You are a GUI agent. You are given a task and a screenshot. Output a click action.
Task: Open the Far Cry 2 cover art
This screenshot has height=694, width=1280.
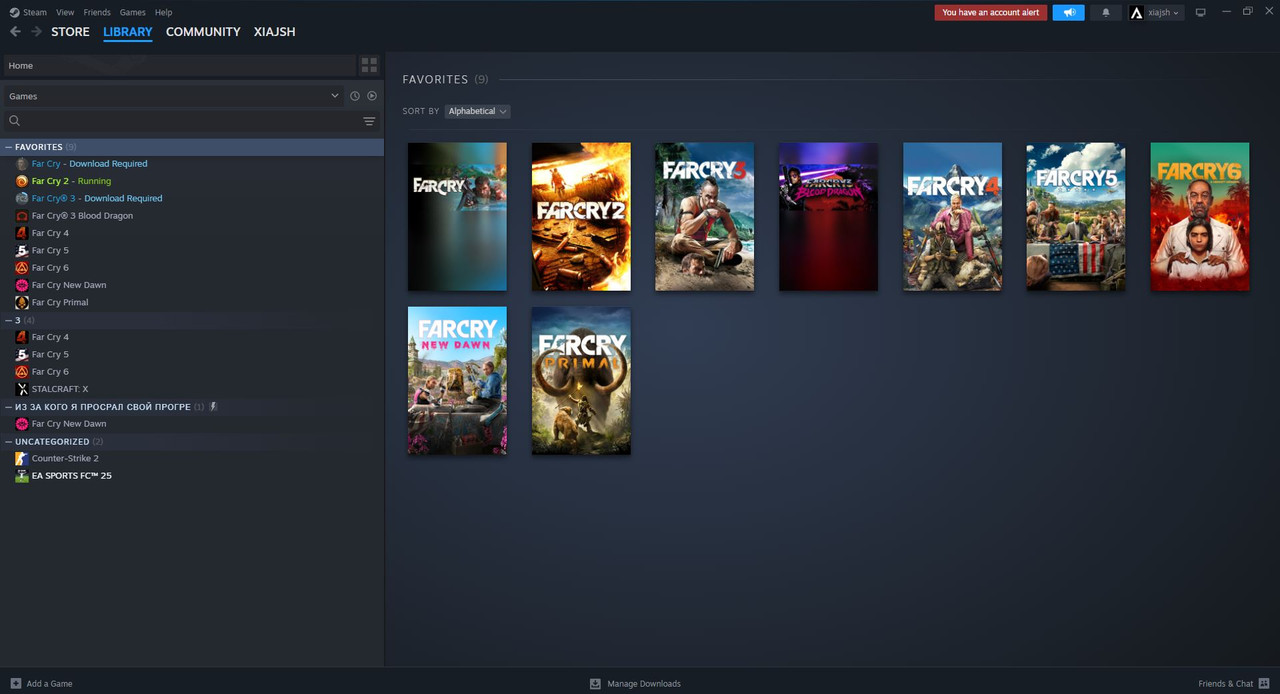tap(581, 216)
